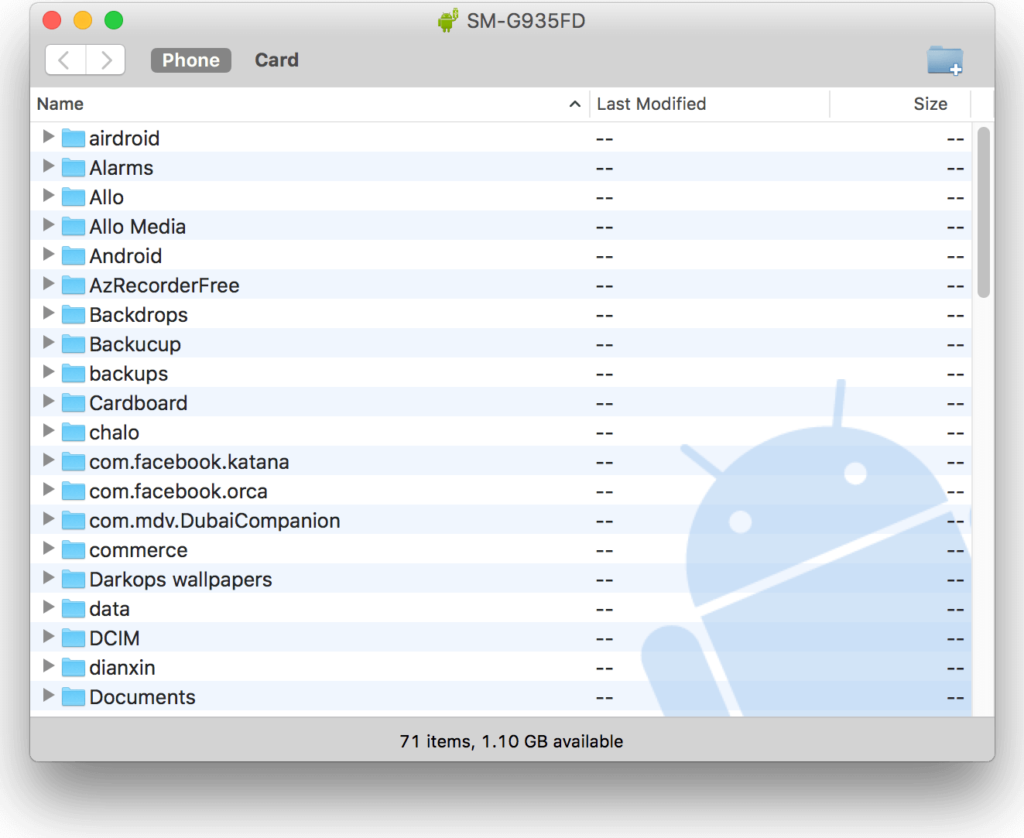Click the "Backucup" folder name
Screen dimensions: 1024x838
point(135,344)
